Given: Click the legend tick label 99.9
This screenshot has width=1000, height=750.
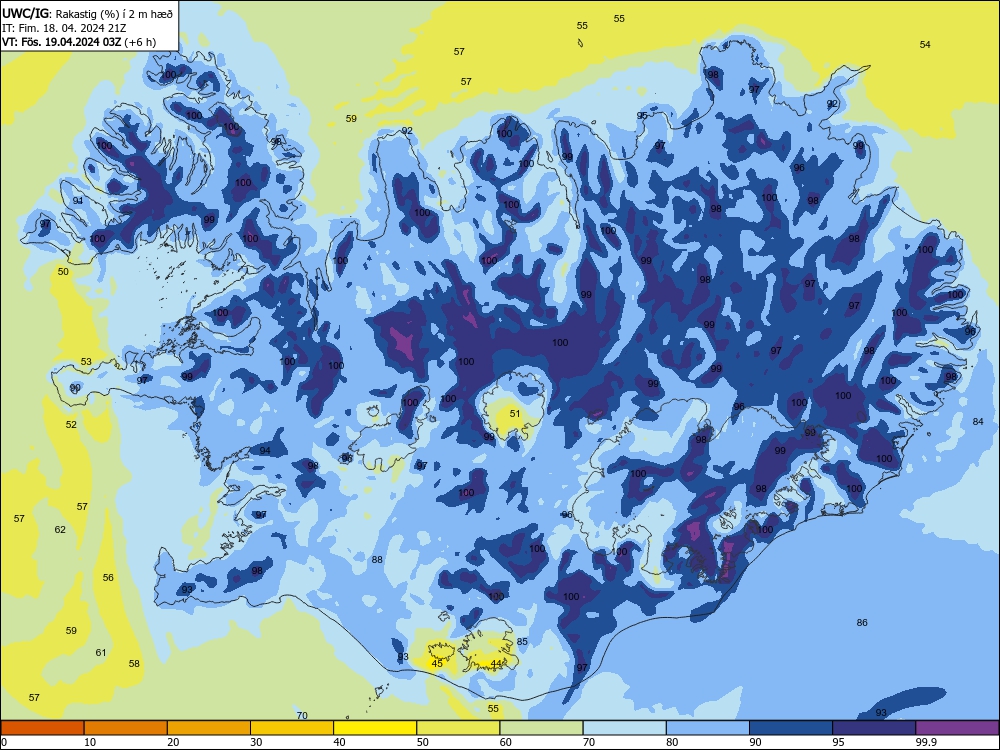Looking at the screenshot, I should [x=926, y=742].
